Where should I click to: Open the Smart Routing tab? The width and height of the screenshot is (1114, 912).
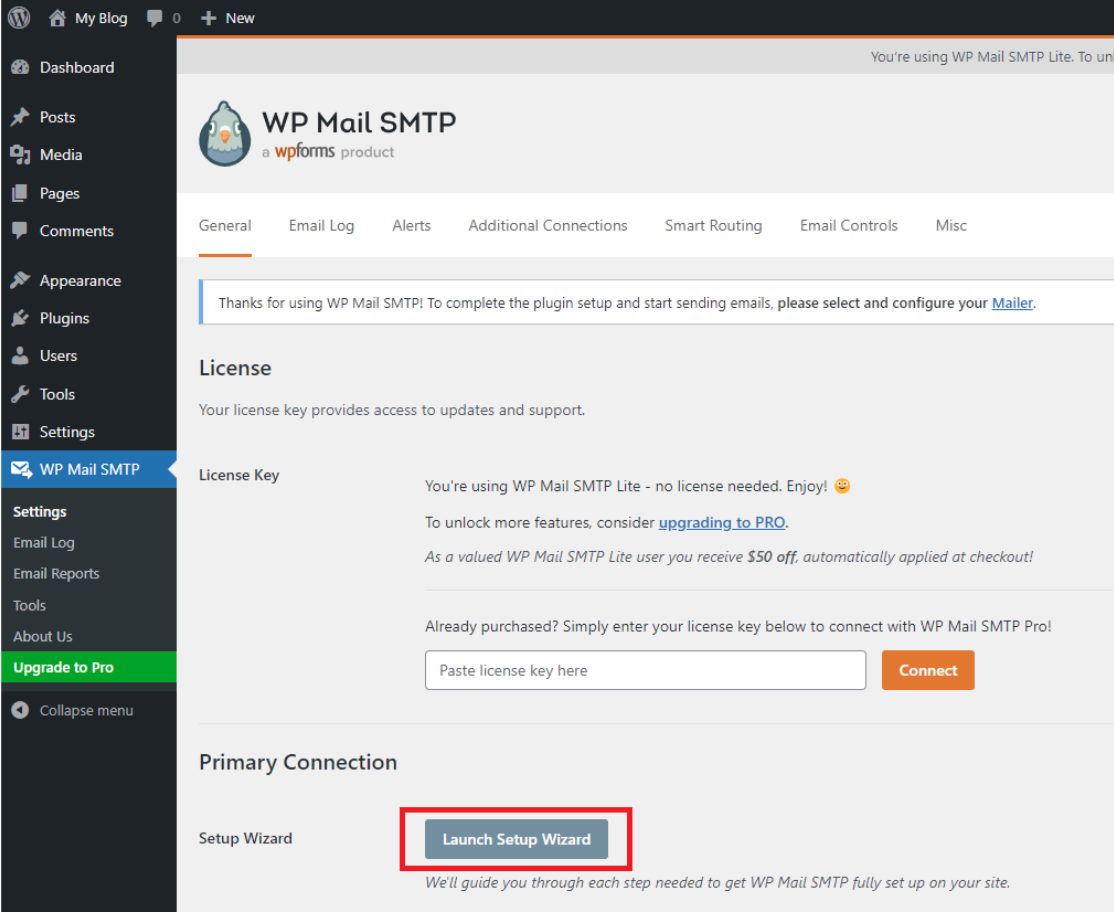713,226
